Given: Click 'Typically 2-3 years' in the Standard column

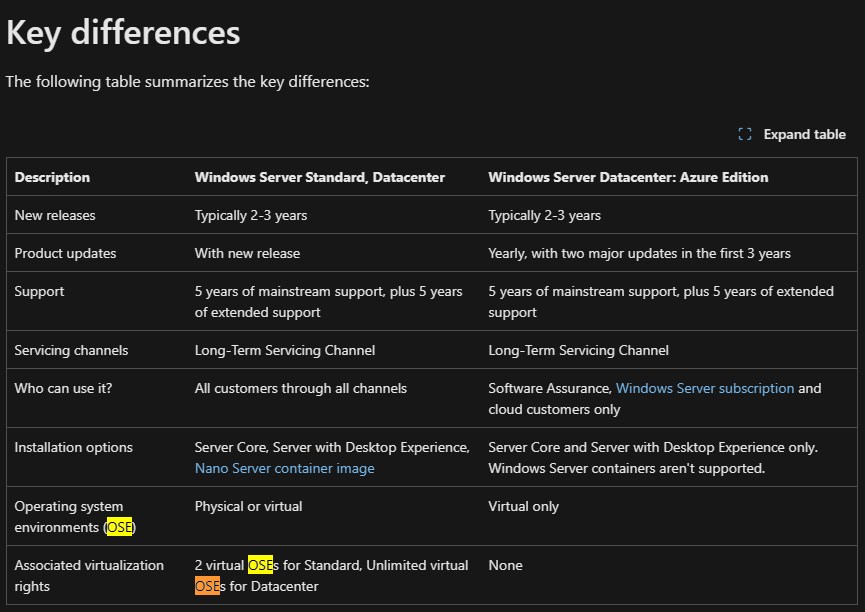Looking at the screenshot, I should coord(250,215).
